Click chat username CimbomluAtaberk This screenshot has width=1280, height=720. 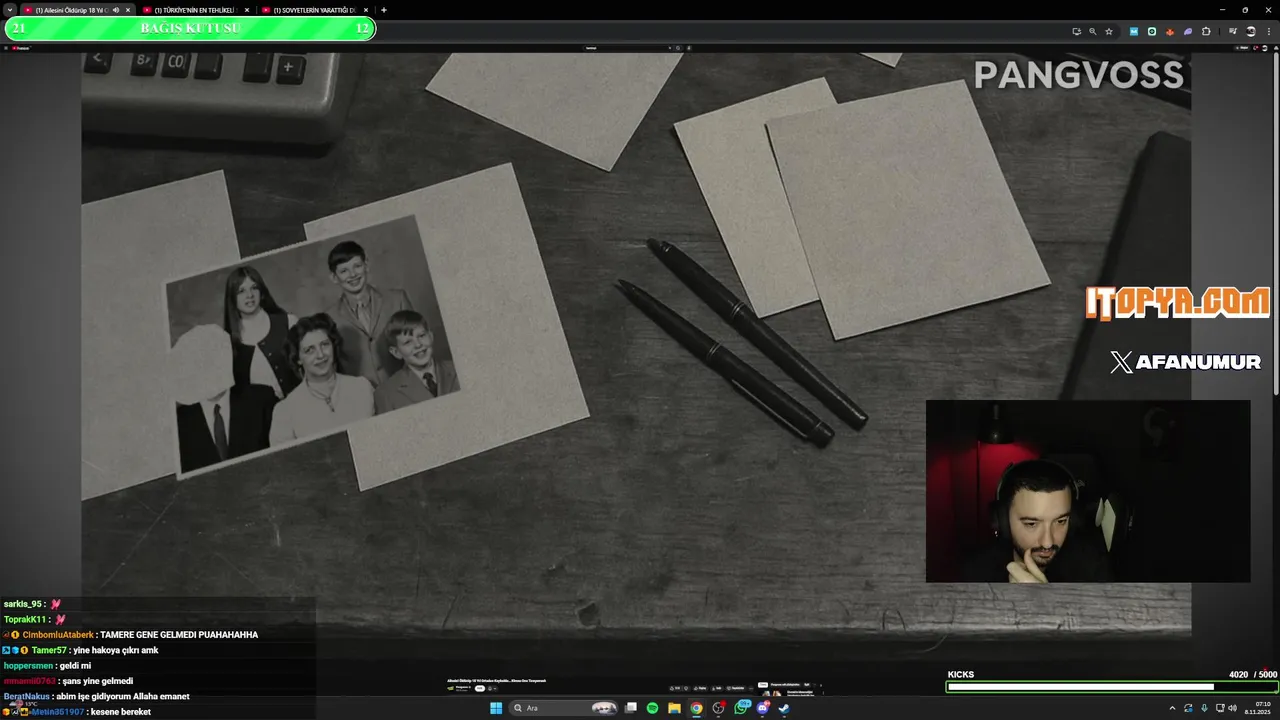(x=58, y=635)
